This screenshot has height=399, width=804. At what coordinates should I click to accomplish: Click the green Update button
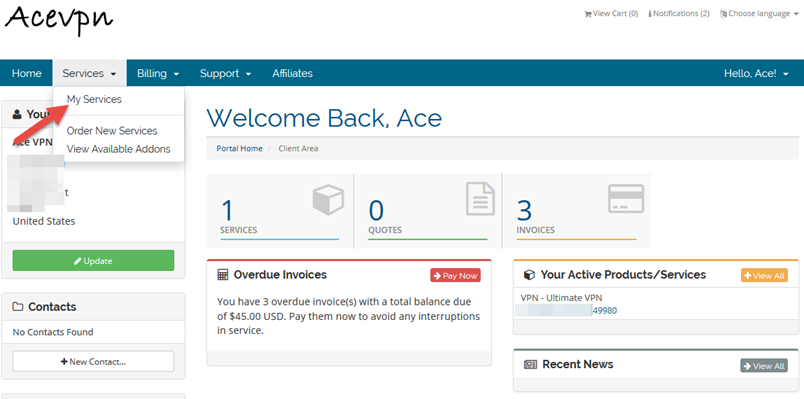click(93, 261)
